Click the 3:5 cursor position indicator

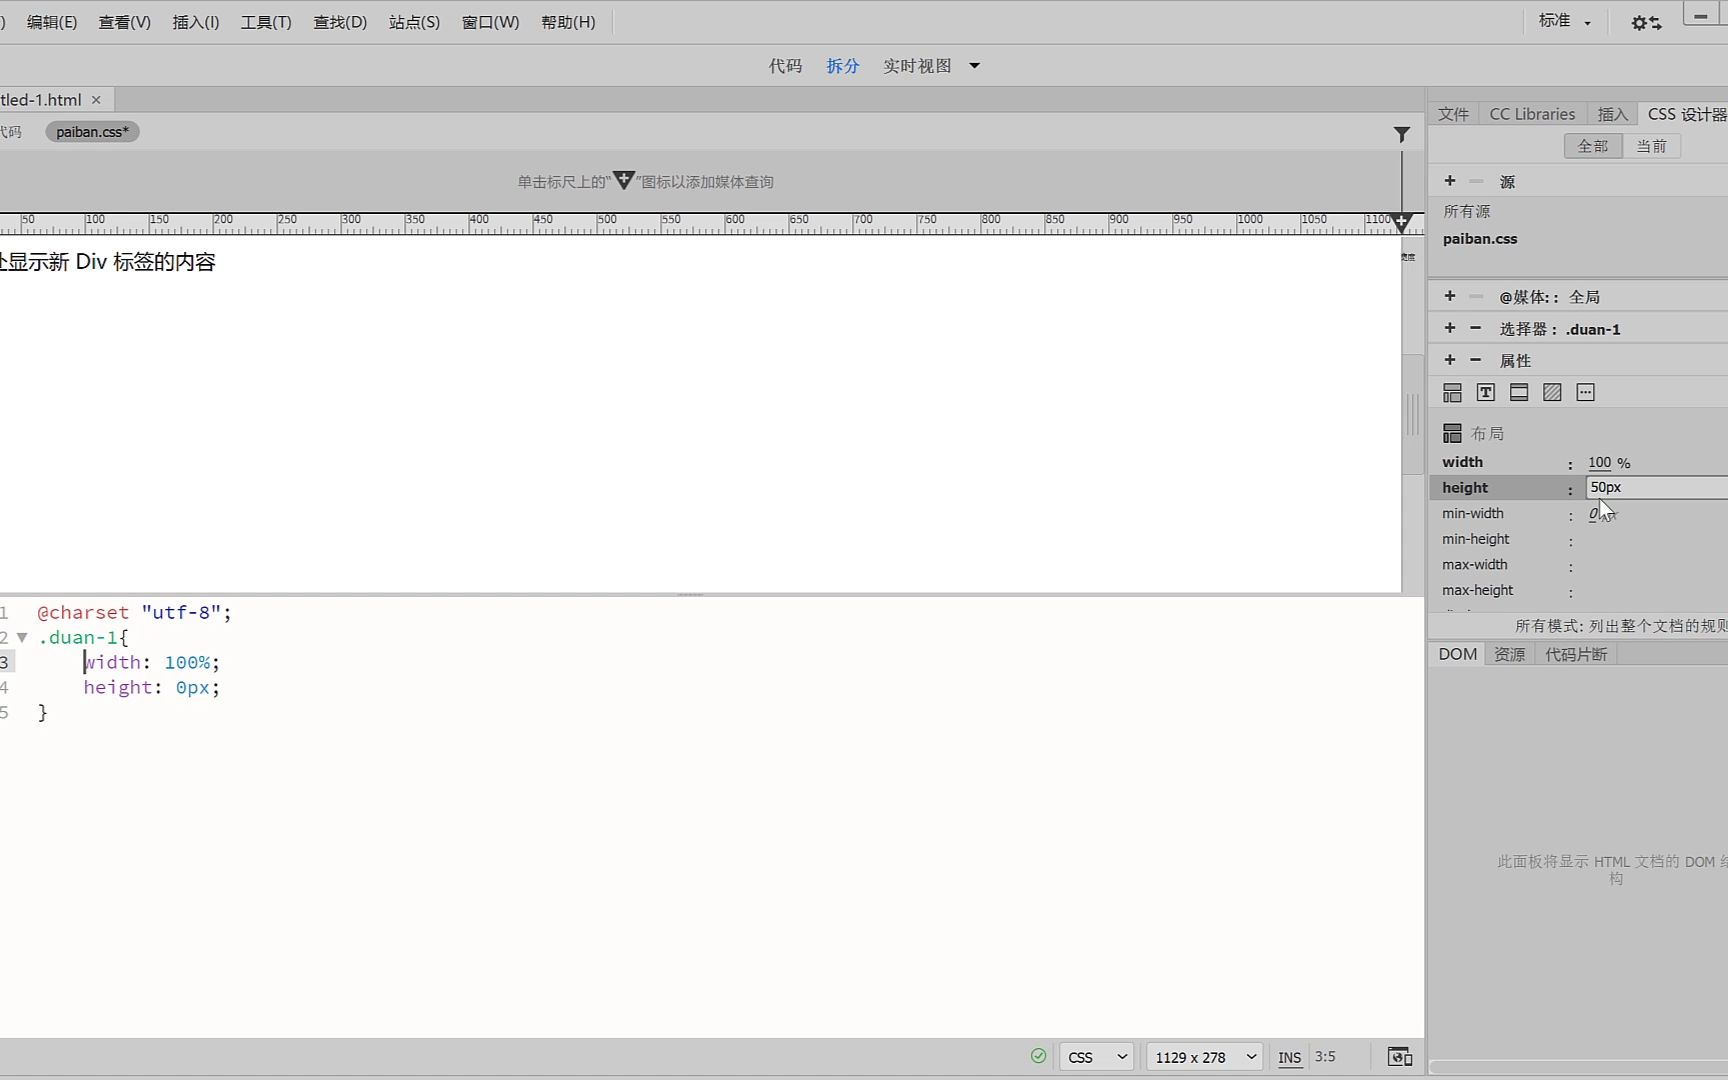pyautogui.click(x=1325, y=1057)
